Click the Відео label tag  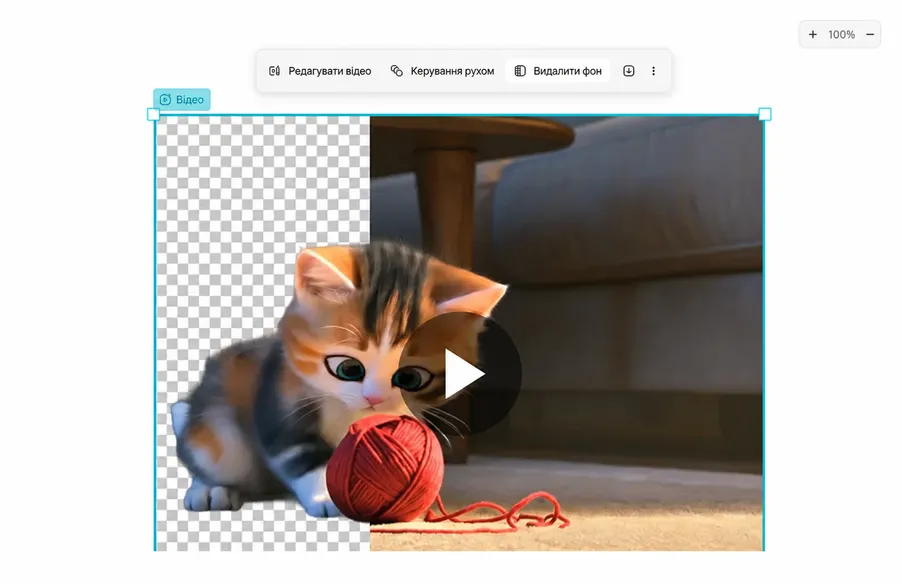(x=182, y=100)
